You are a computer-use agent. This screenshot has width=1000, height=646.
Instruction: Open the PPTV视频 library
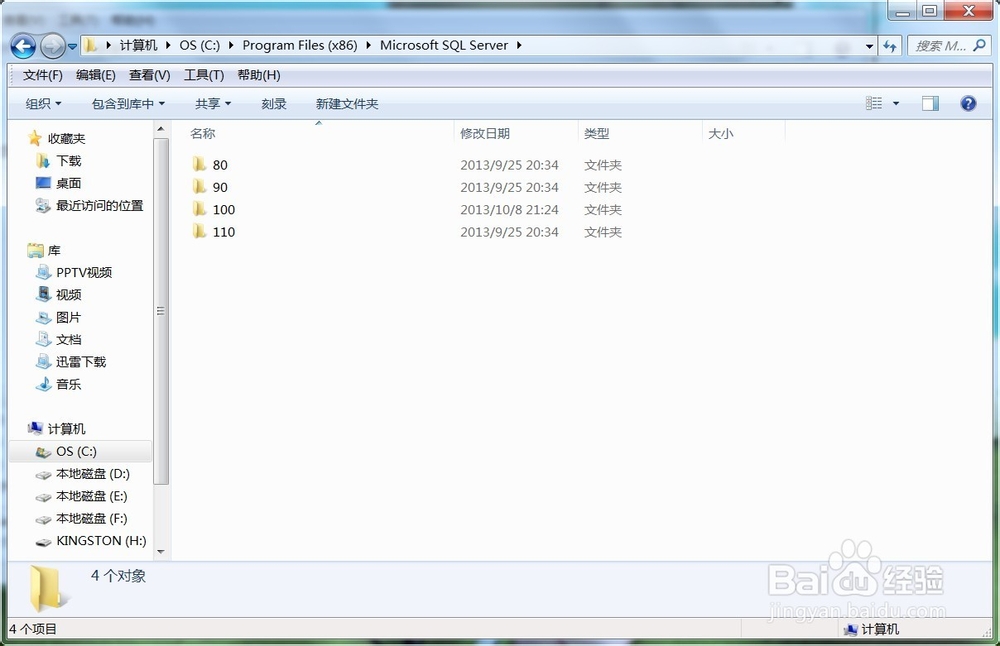coord(84,272)
